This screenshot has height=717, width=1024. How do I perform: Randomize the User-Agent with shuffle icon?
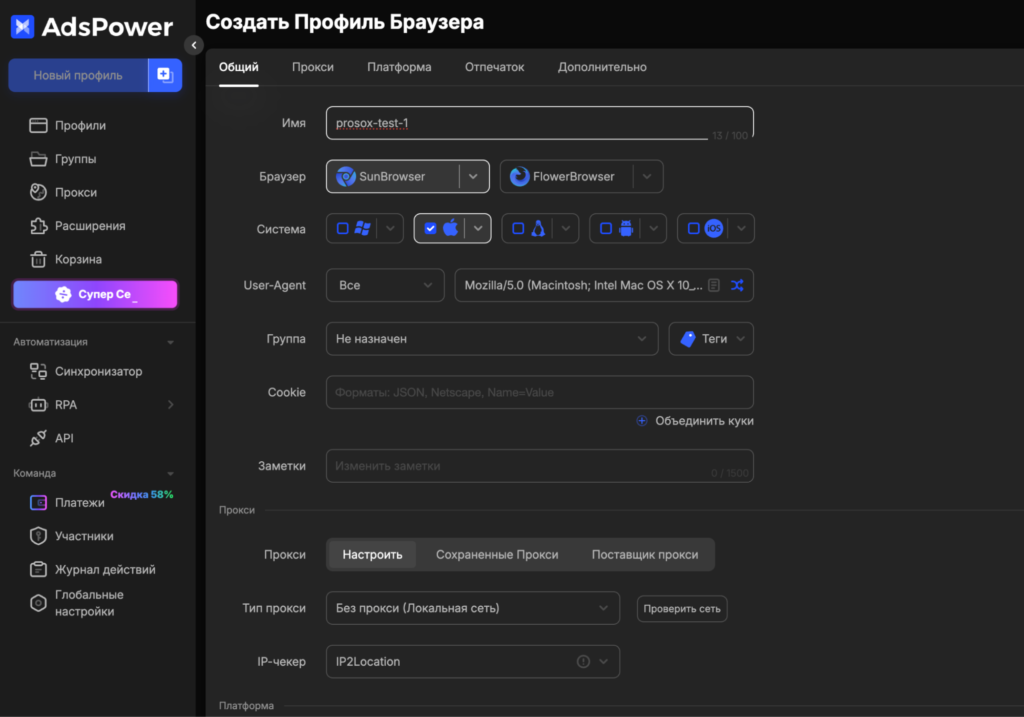(737, 285)
